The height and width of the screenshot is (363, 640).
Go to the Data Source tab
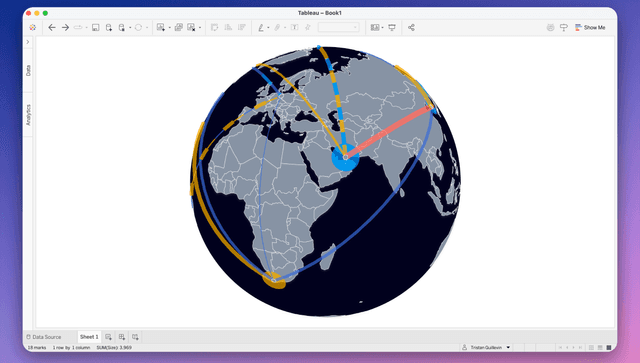click(x=44, y=337)
